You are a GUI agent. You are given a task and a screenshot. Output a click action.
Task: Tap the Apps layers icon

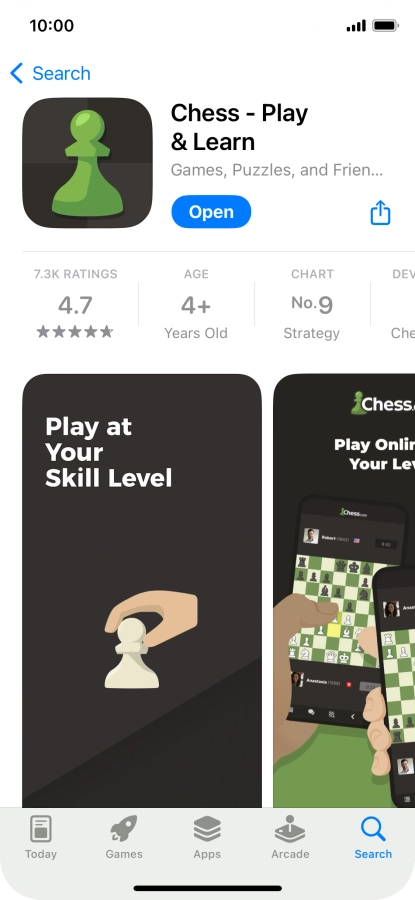coord(207,829)
